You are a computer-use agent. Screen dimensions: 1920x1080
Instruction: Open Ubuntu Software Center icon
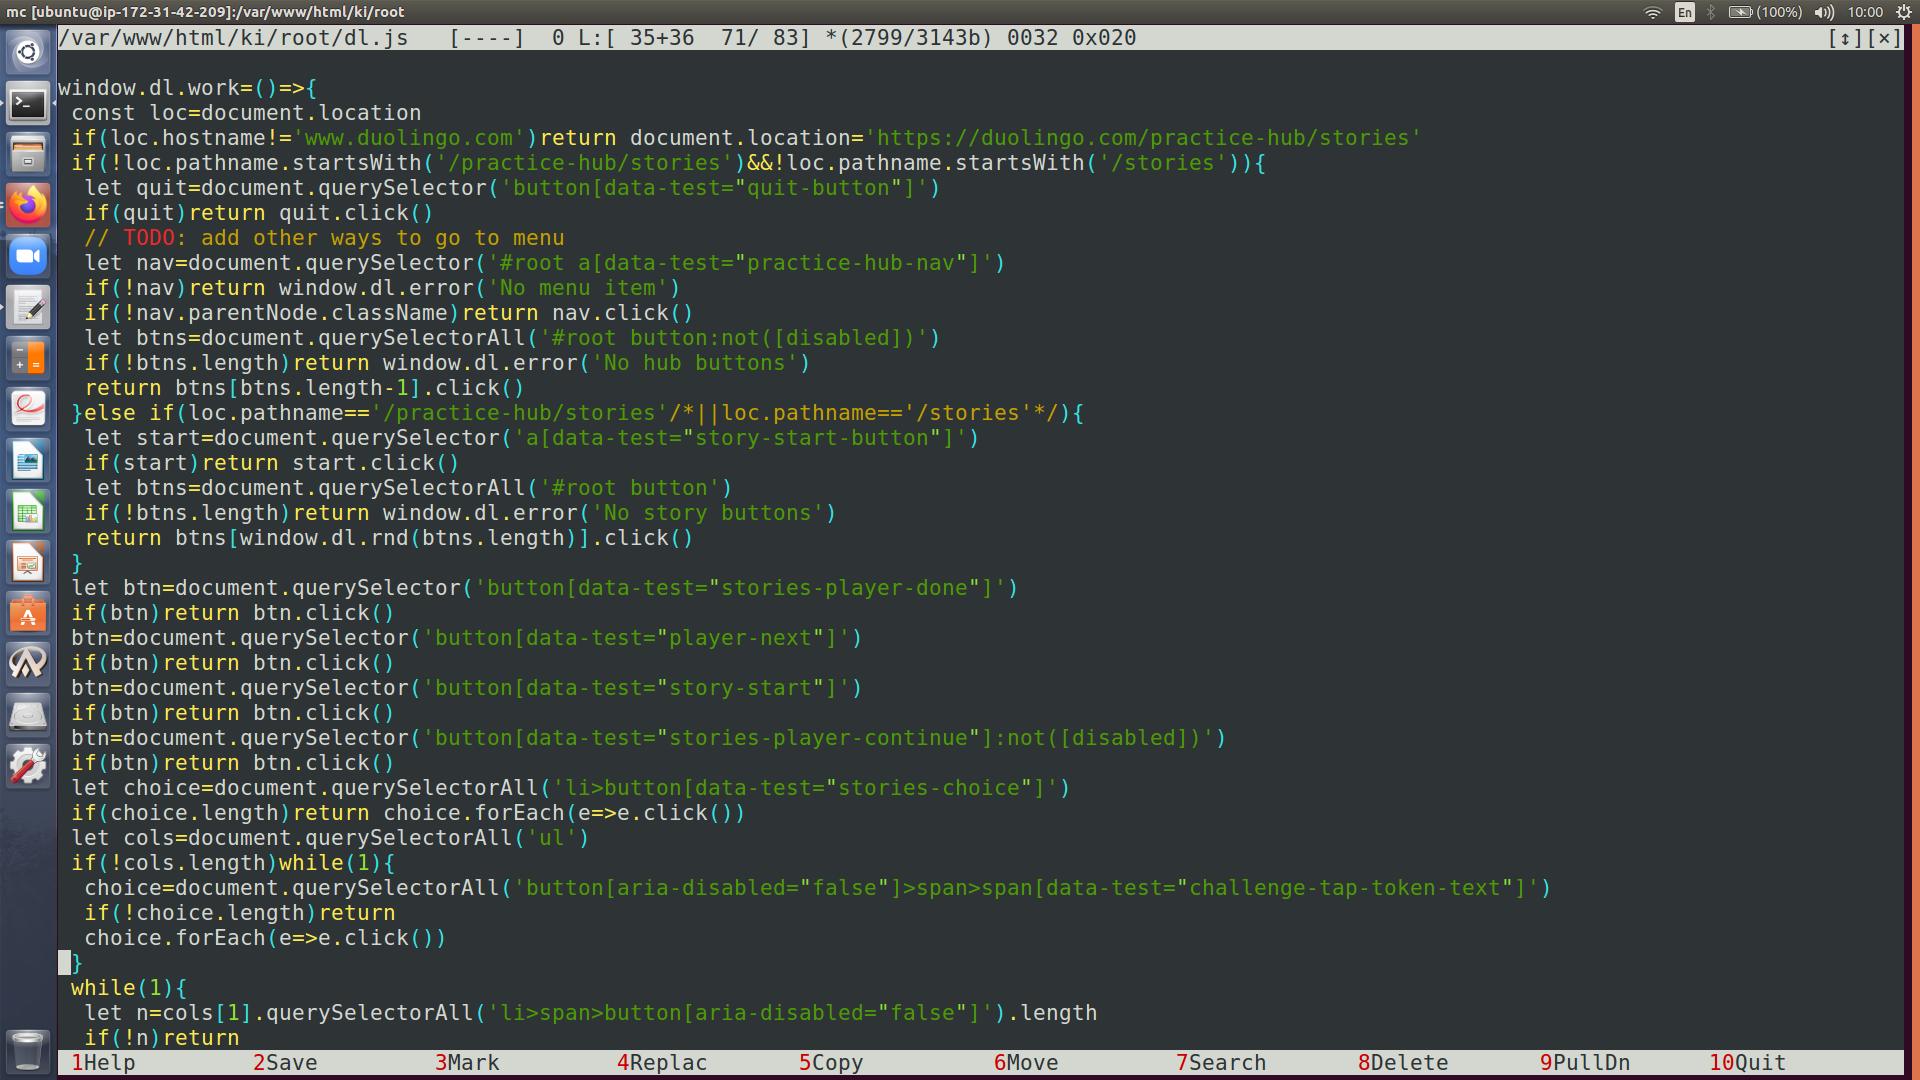[28, 613]
